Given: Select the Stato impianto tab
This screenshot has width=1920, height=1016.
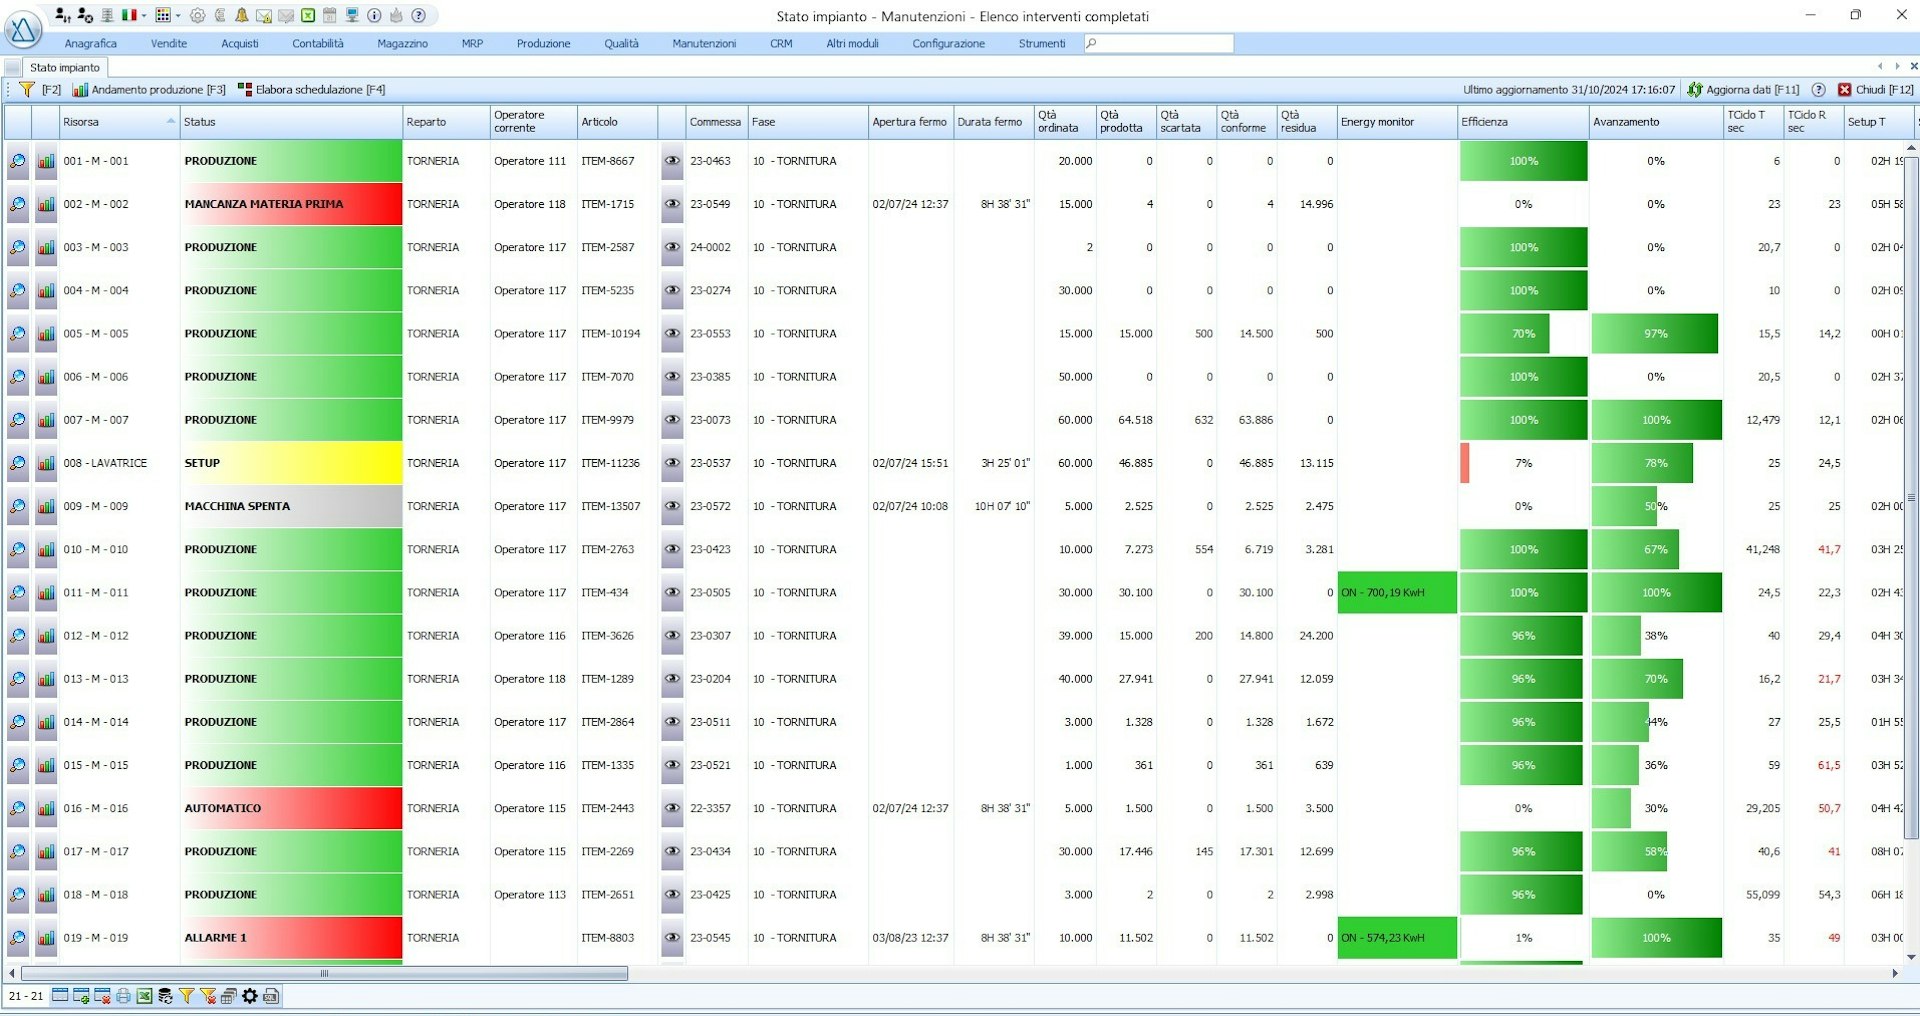Looking at the screenshot, I should point(64,68).
